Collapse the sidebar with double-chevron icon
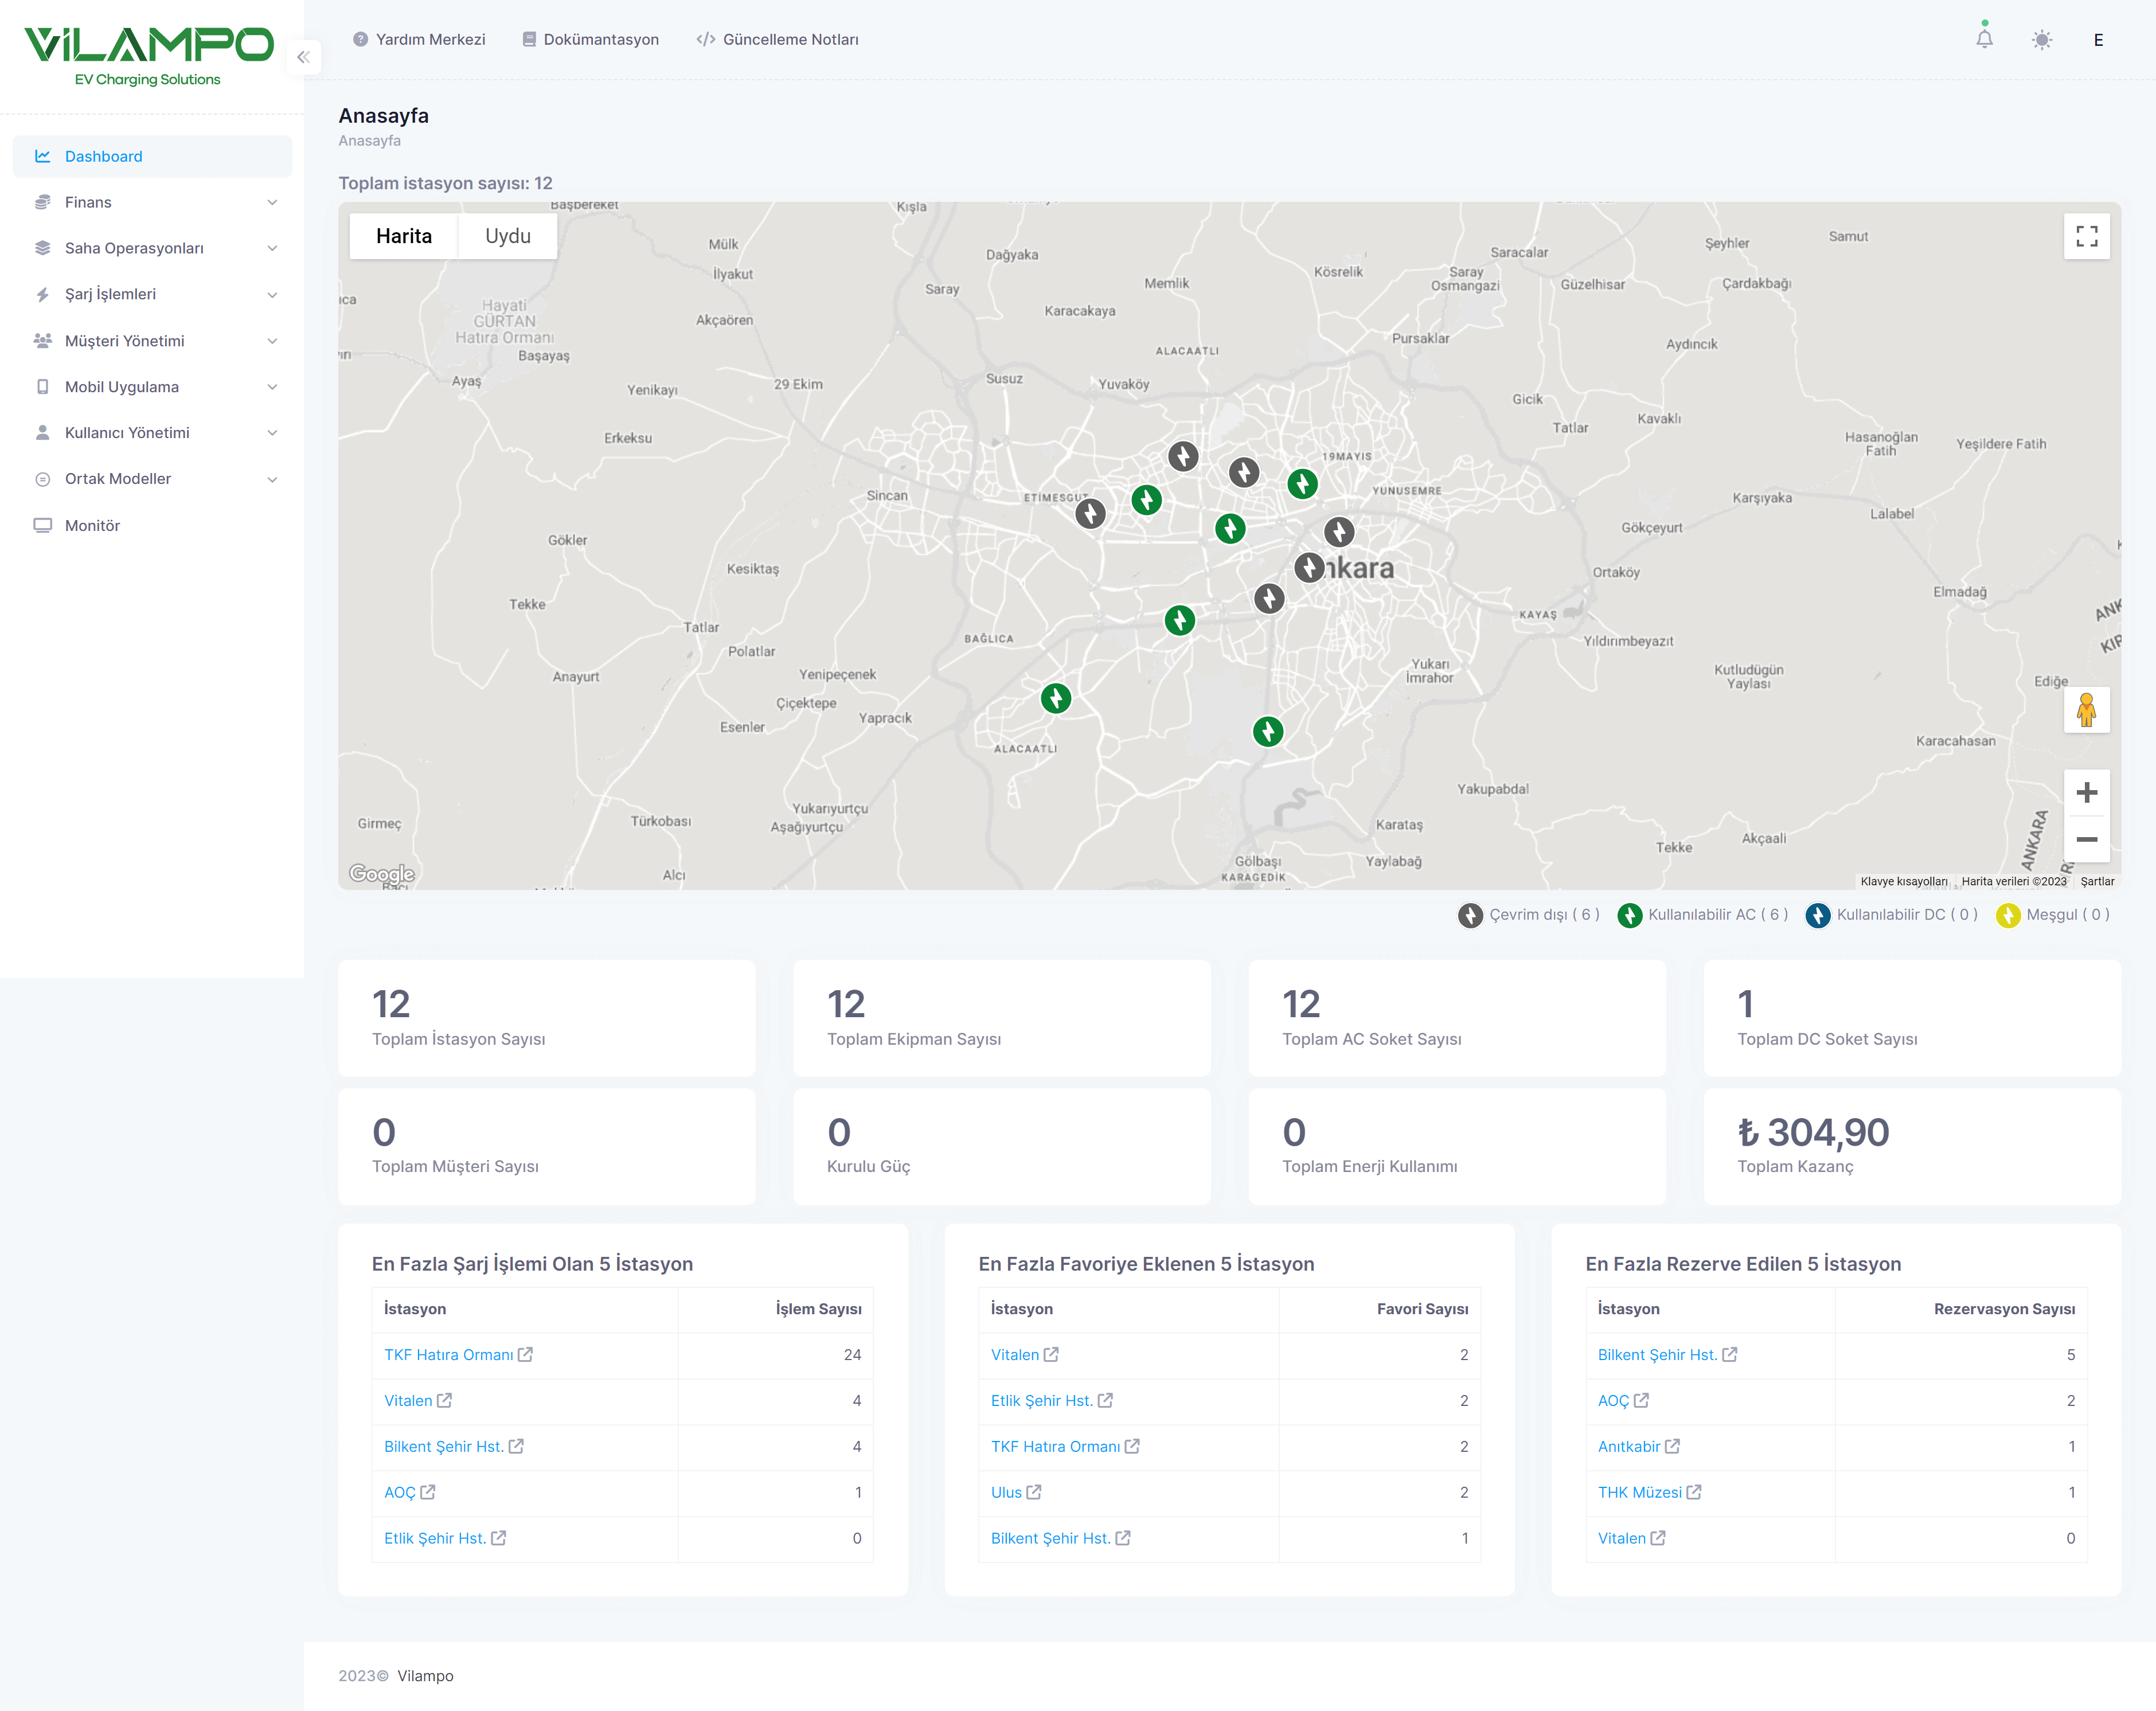The image size is (2156, 1711). pyautogui.click(x=303, y=57)
